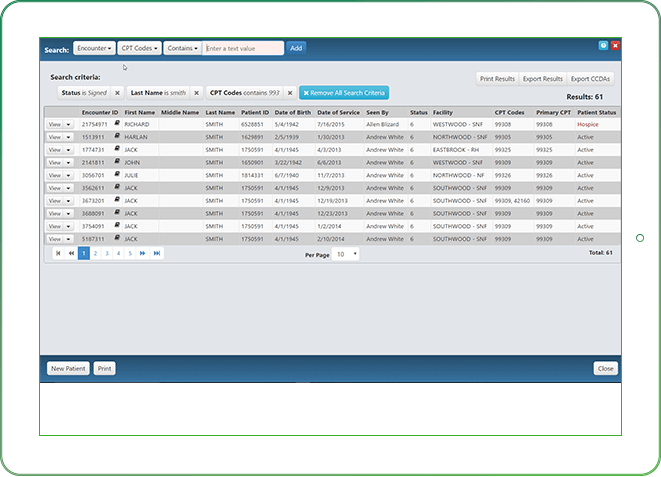Click Remove All Search Criteria
The image size is (661, 477).
344,92
